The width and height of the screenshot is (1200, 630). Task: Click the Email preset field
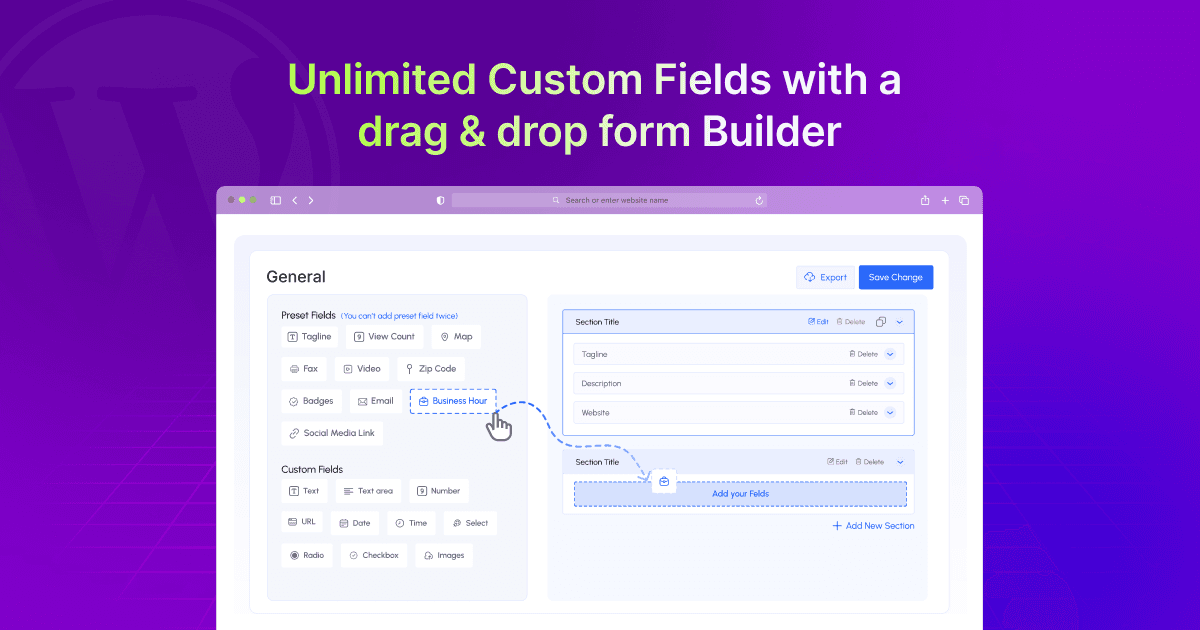click(x=375, y=400)
